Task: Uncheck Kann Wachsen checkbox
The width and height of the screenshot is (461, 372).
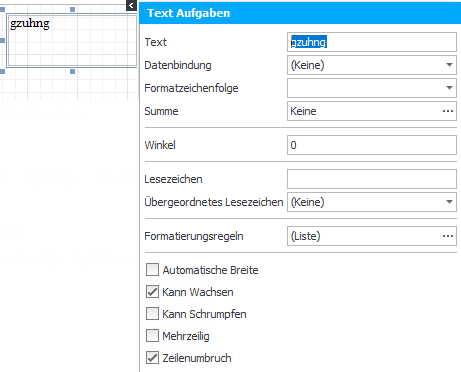Action: pos(152,292)
